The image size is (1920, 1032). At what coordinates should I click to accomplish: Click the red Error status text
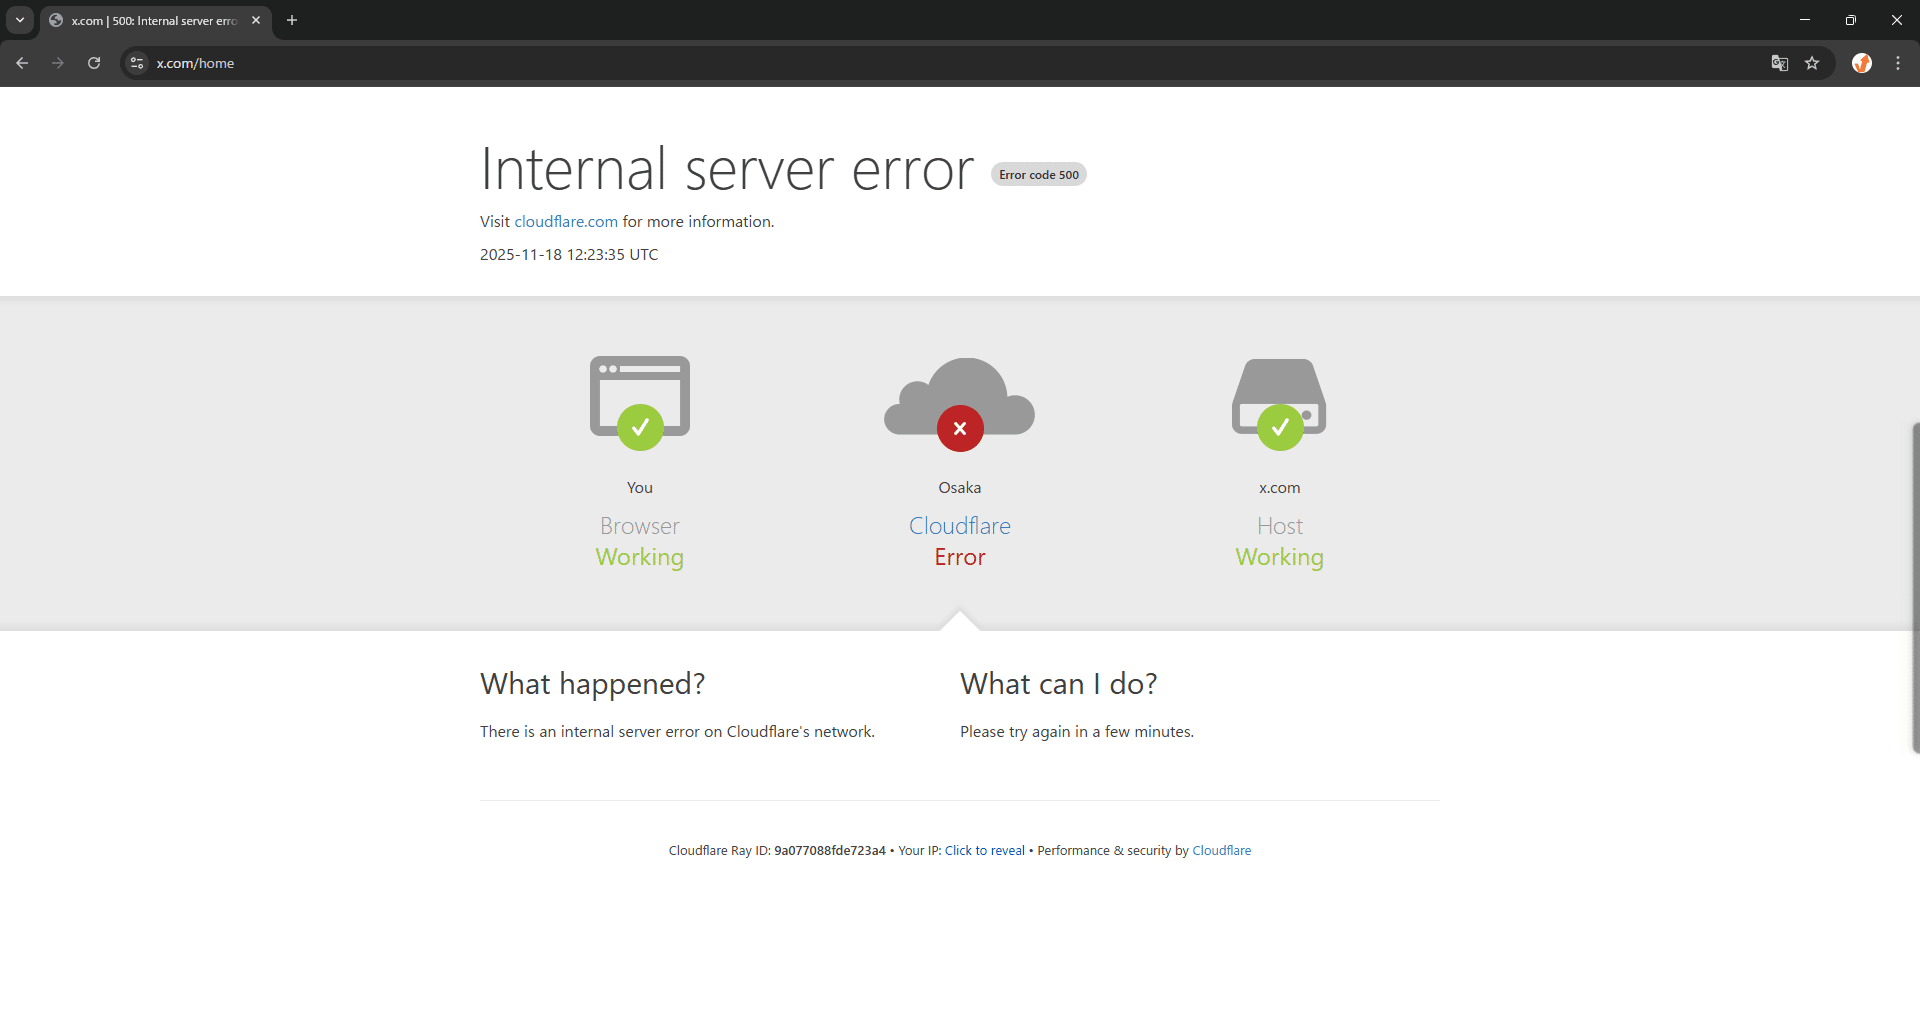point(960,557)
